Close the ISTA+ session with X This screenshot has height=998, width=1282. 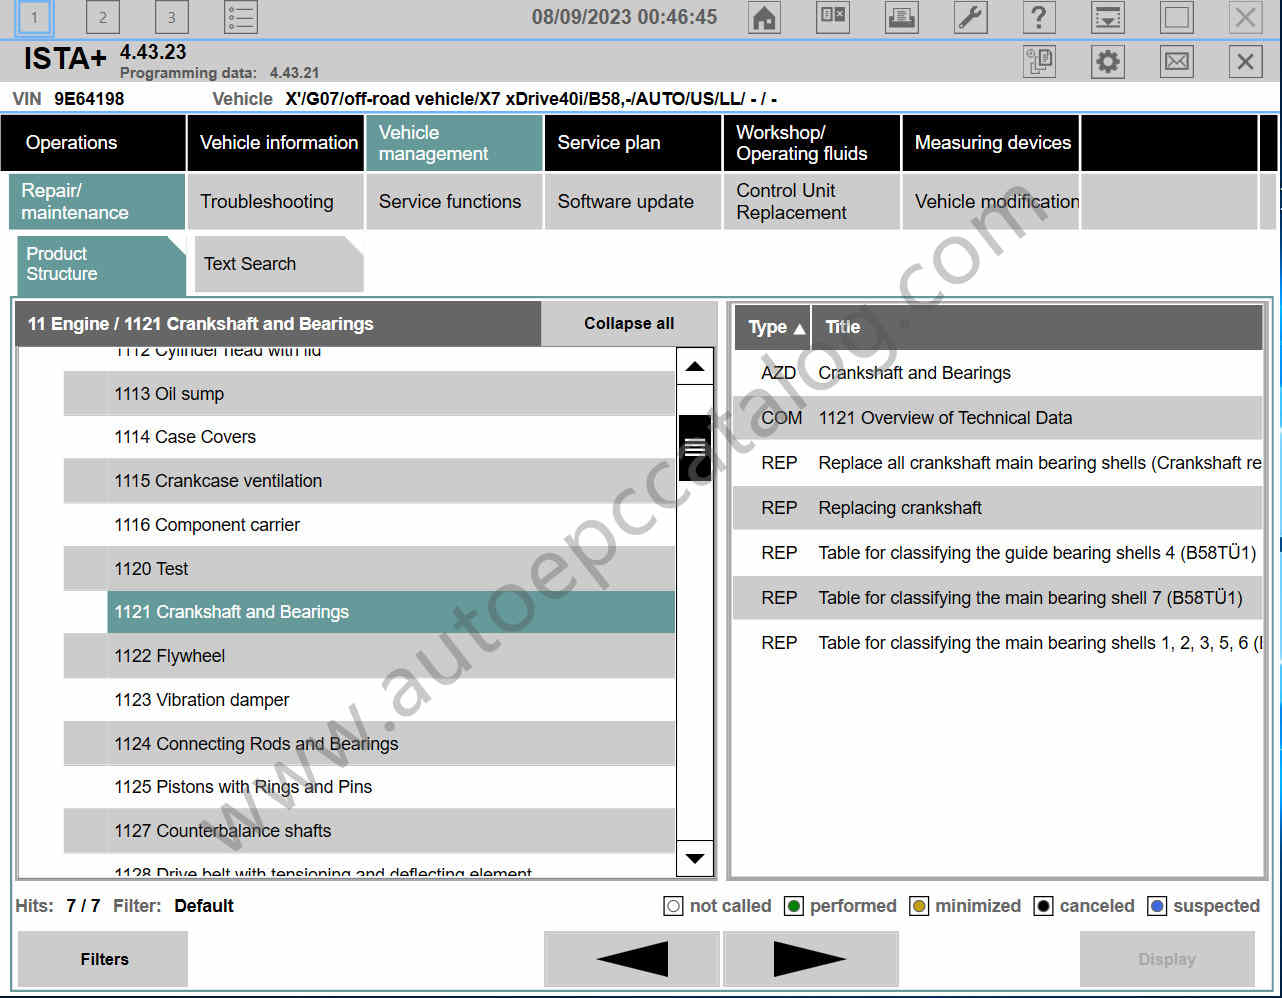1245,62
